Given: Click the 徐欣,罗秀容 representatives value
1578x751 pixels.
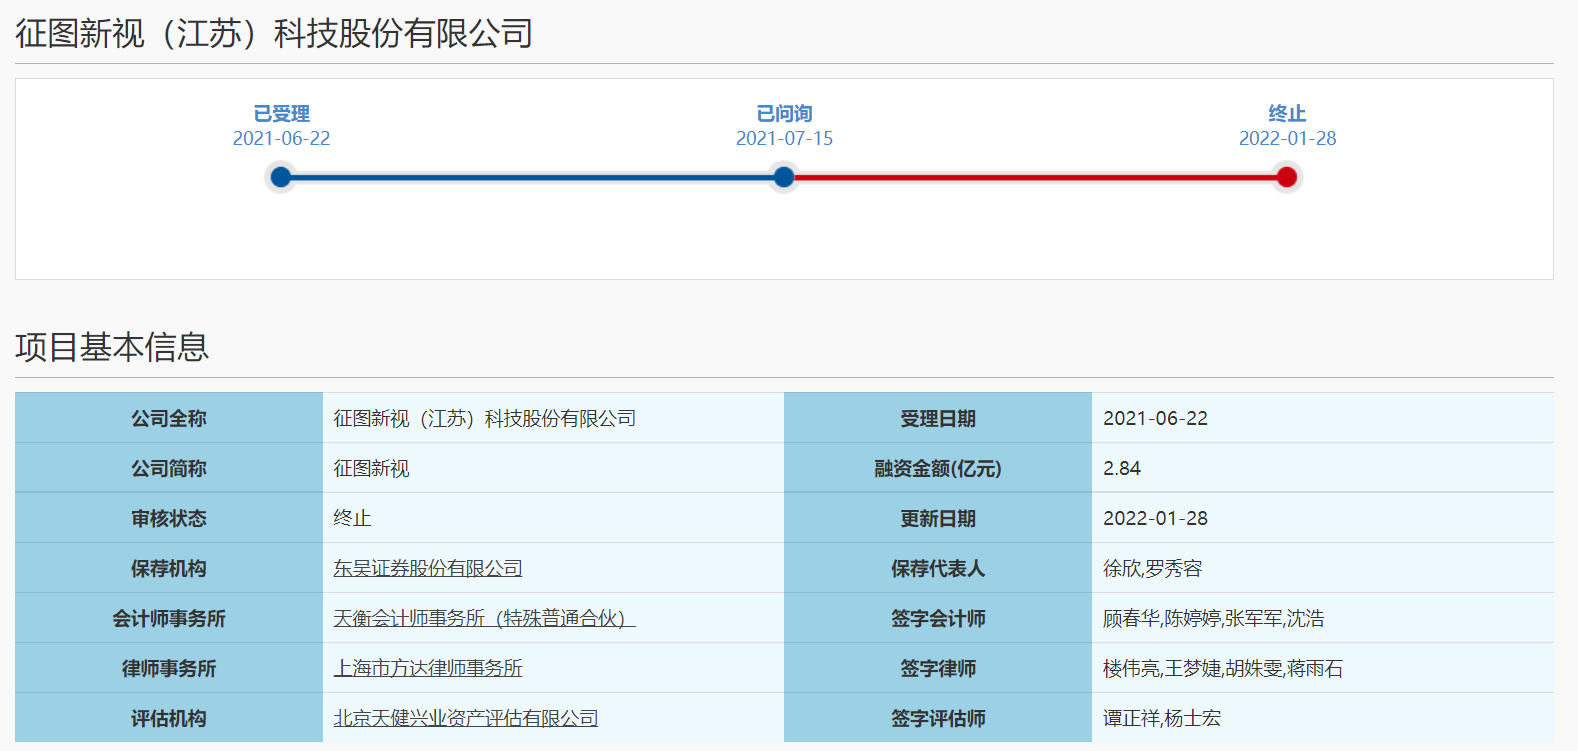Looking at the screenshot, I should coord(1152,568).
